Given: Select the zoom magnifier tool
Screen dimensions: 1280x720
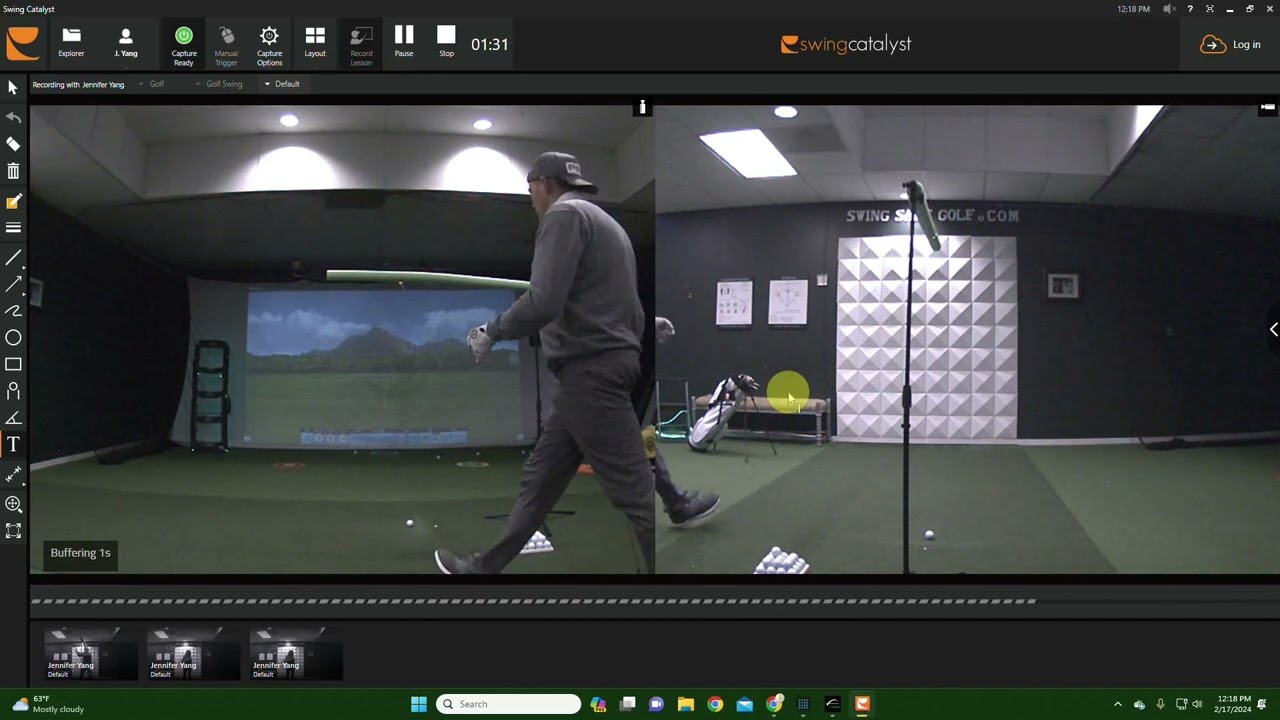Looking at the screenshot, I should pyautogui.click(x=13, y=505).
